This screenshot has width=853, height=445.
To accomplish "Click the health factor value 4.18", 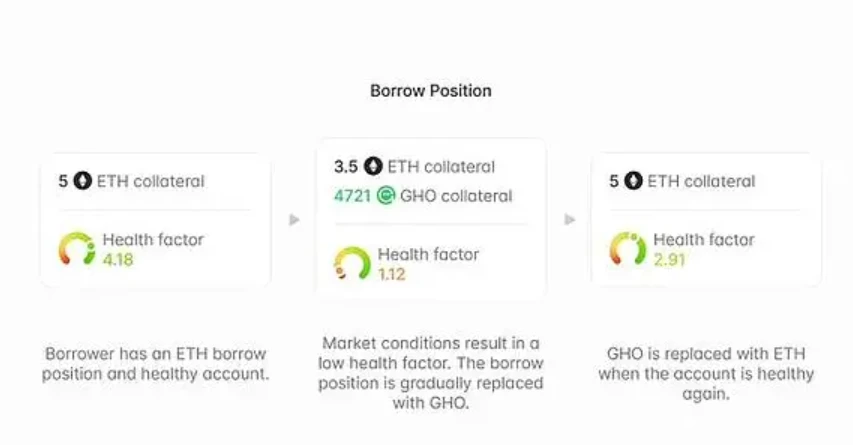I will point(118,260).
